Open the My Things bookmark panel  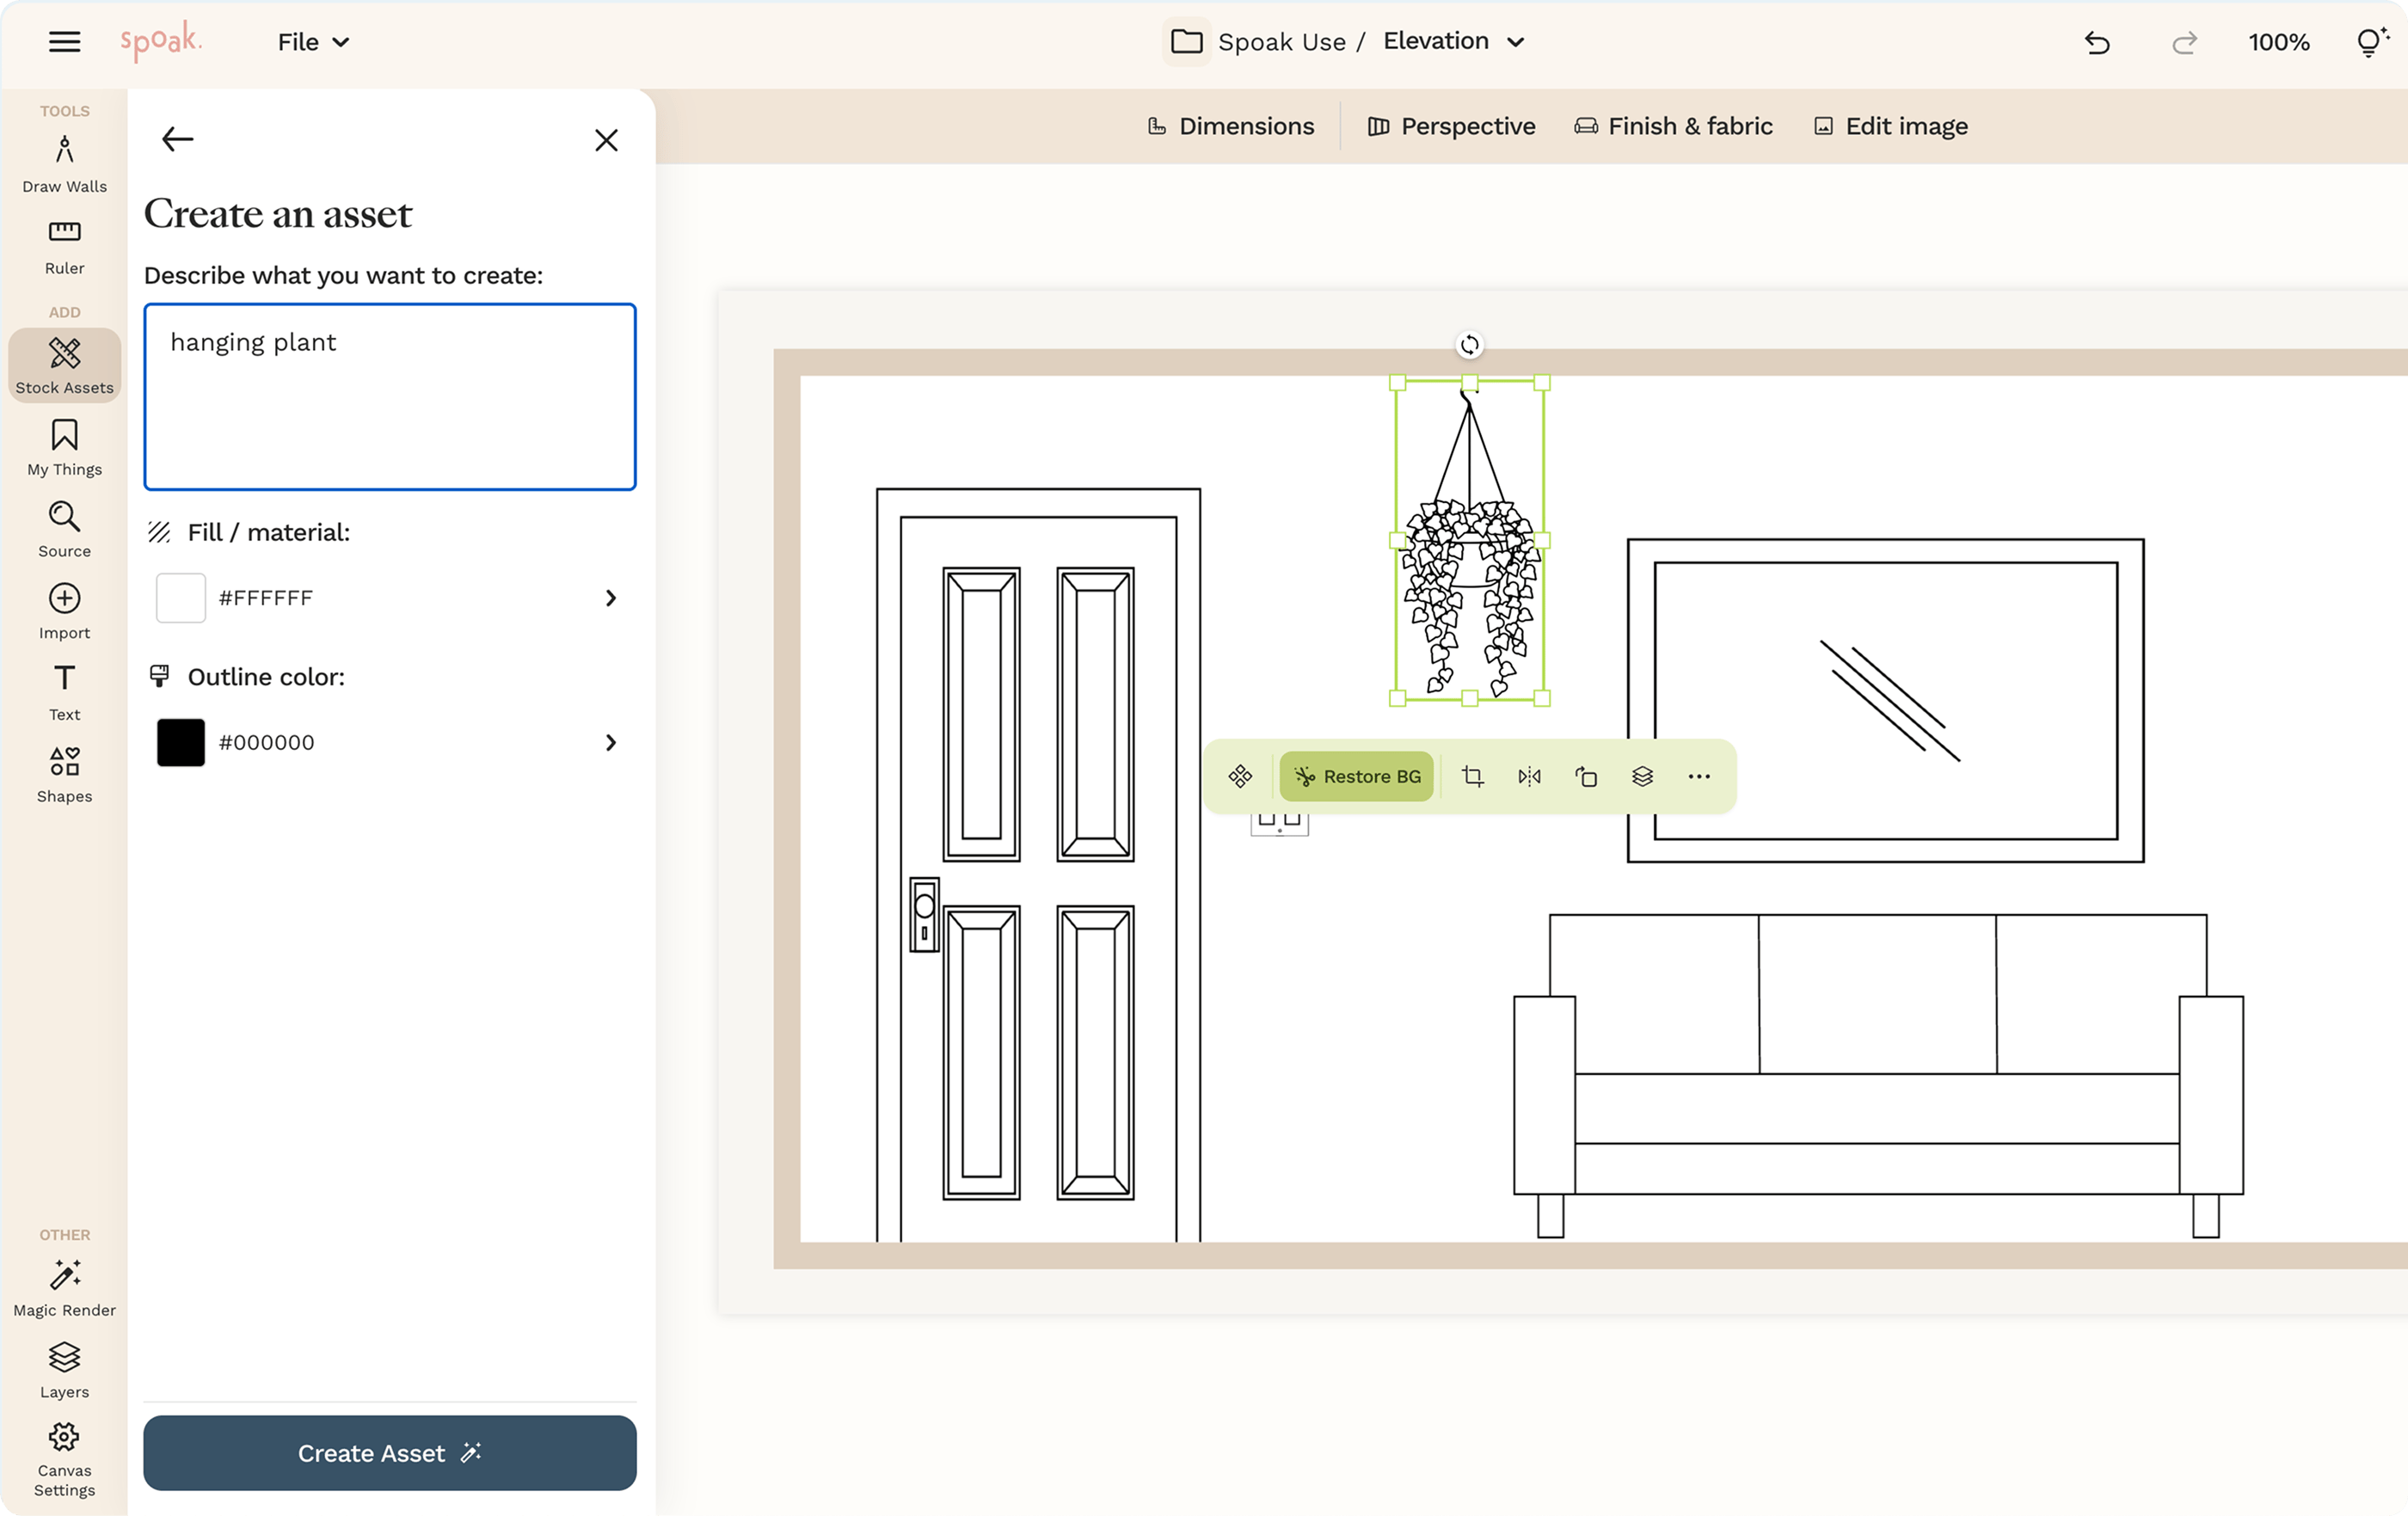pyautogui.click(x=64, y=447)
